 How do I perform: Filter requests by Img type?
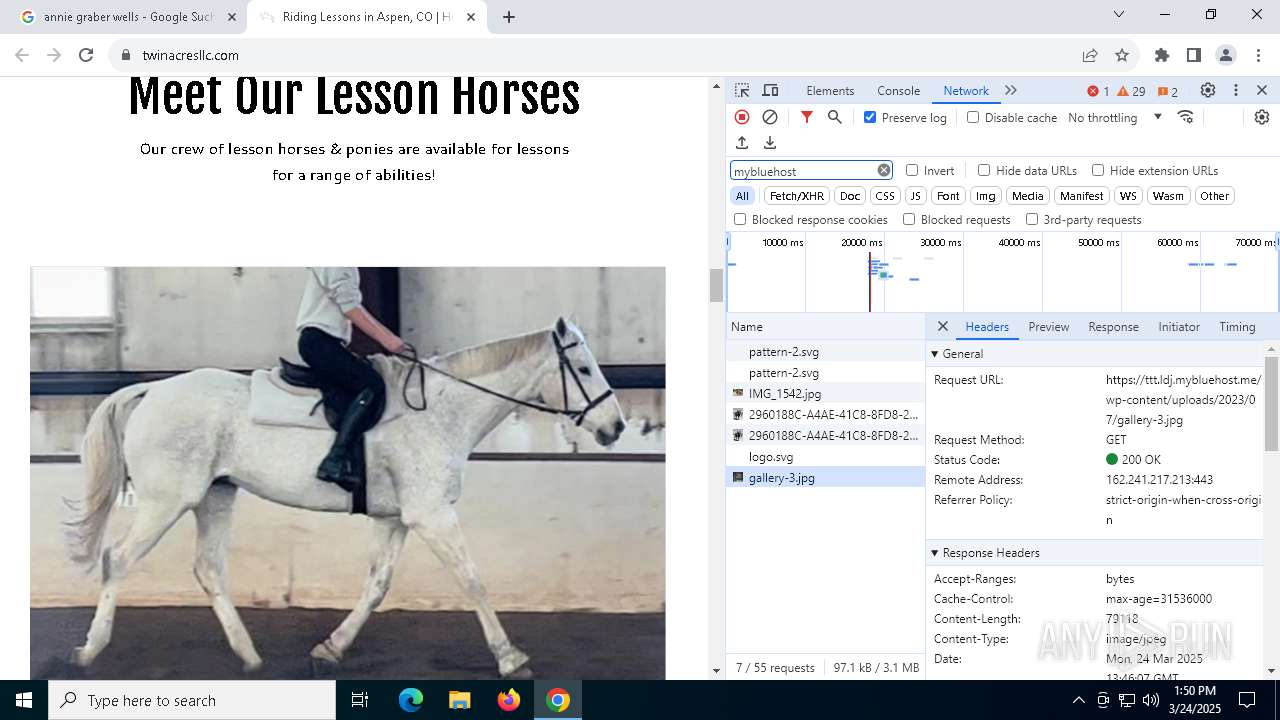tap(985, 196)
